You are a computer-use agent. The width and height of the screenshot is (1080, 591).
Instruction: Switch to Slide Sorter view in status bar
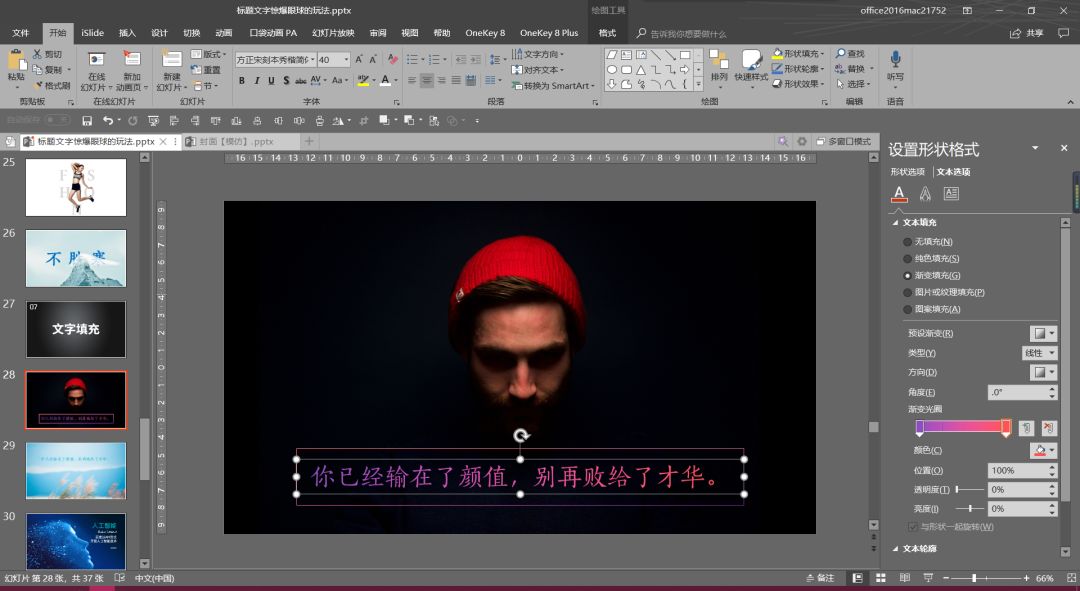coord(880,578)
